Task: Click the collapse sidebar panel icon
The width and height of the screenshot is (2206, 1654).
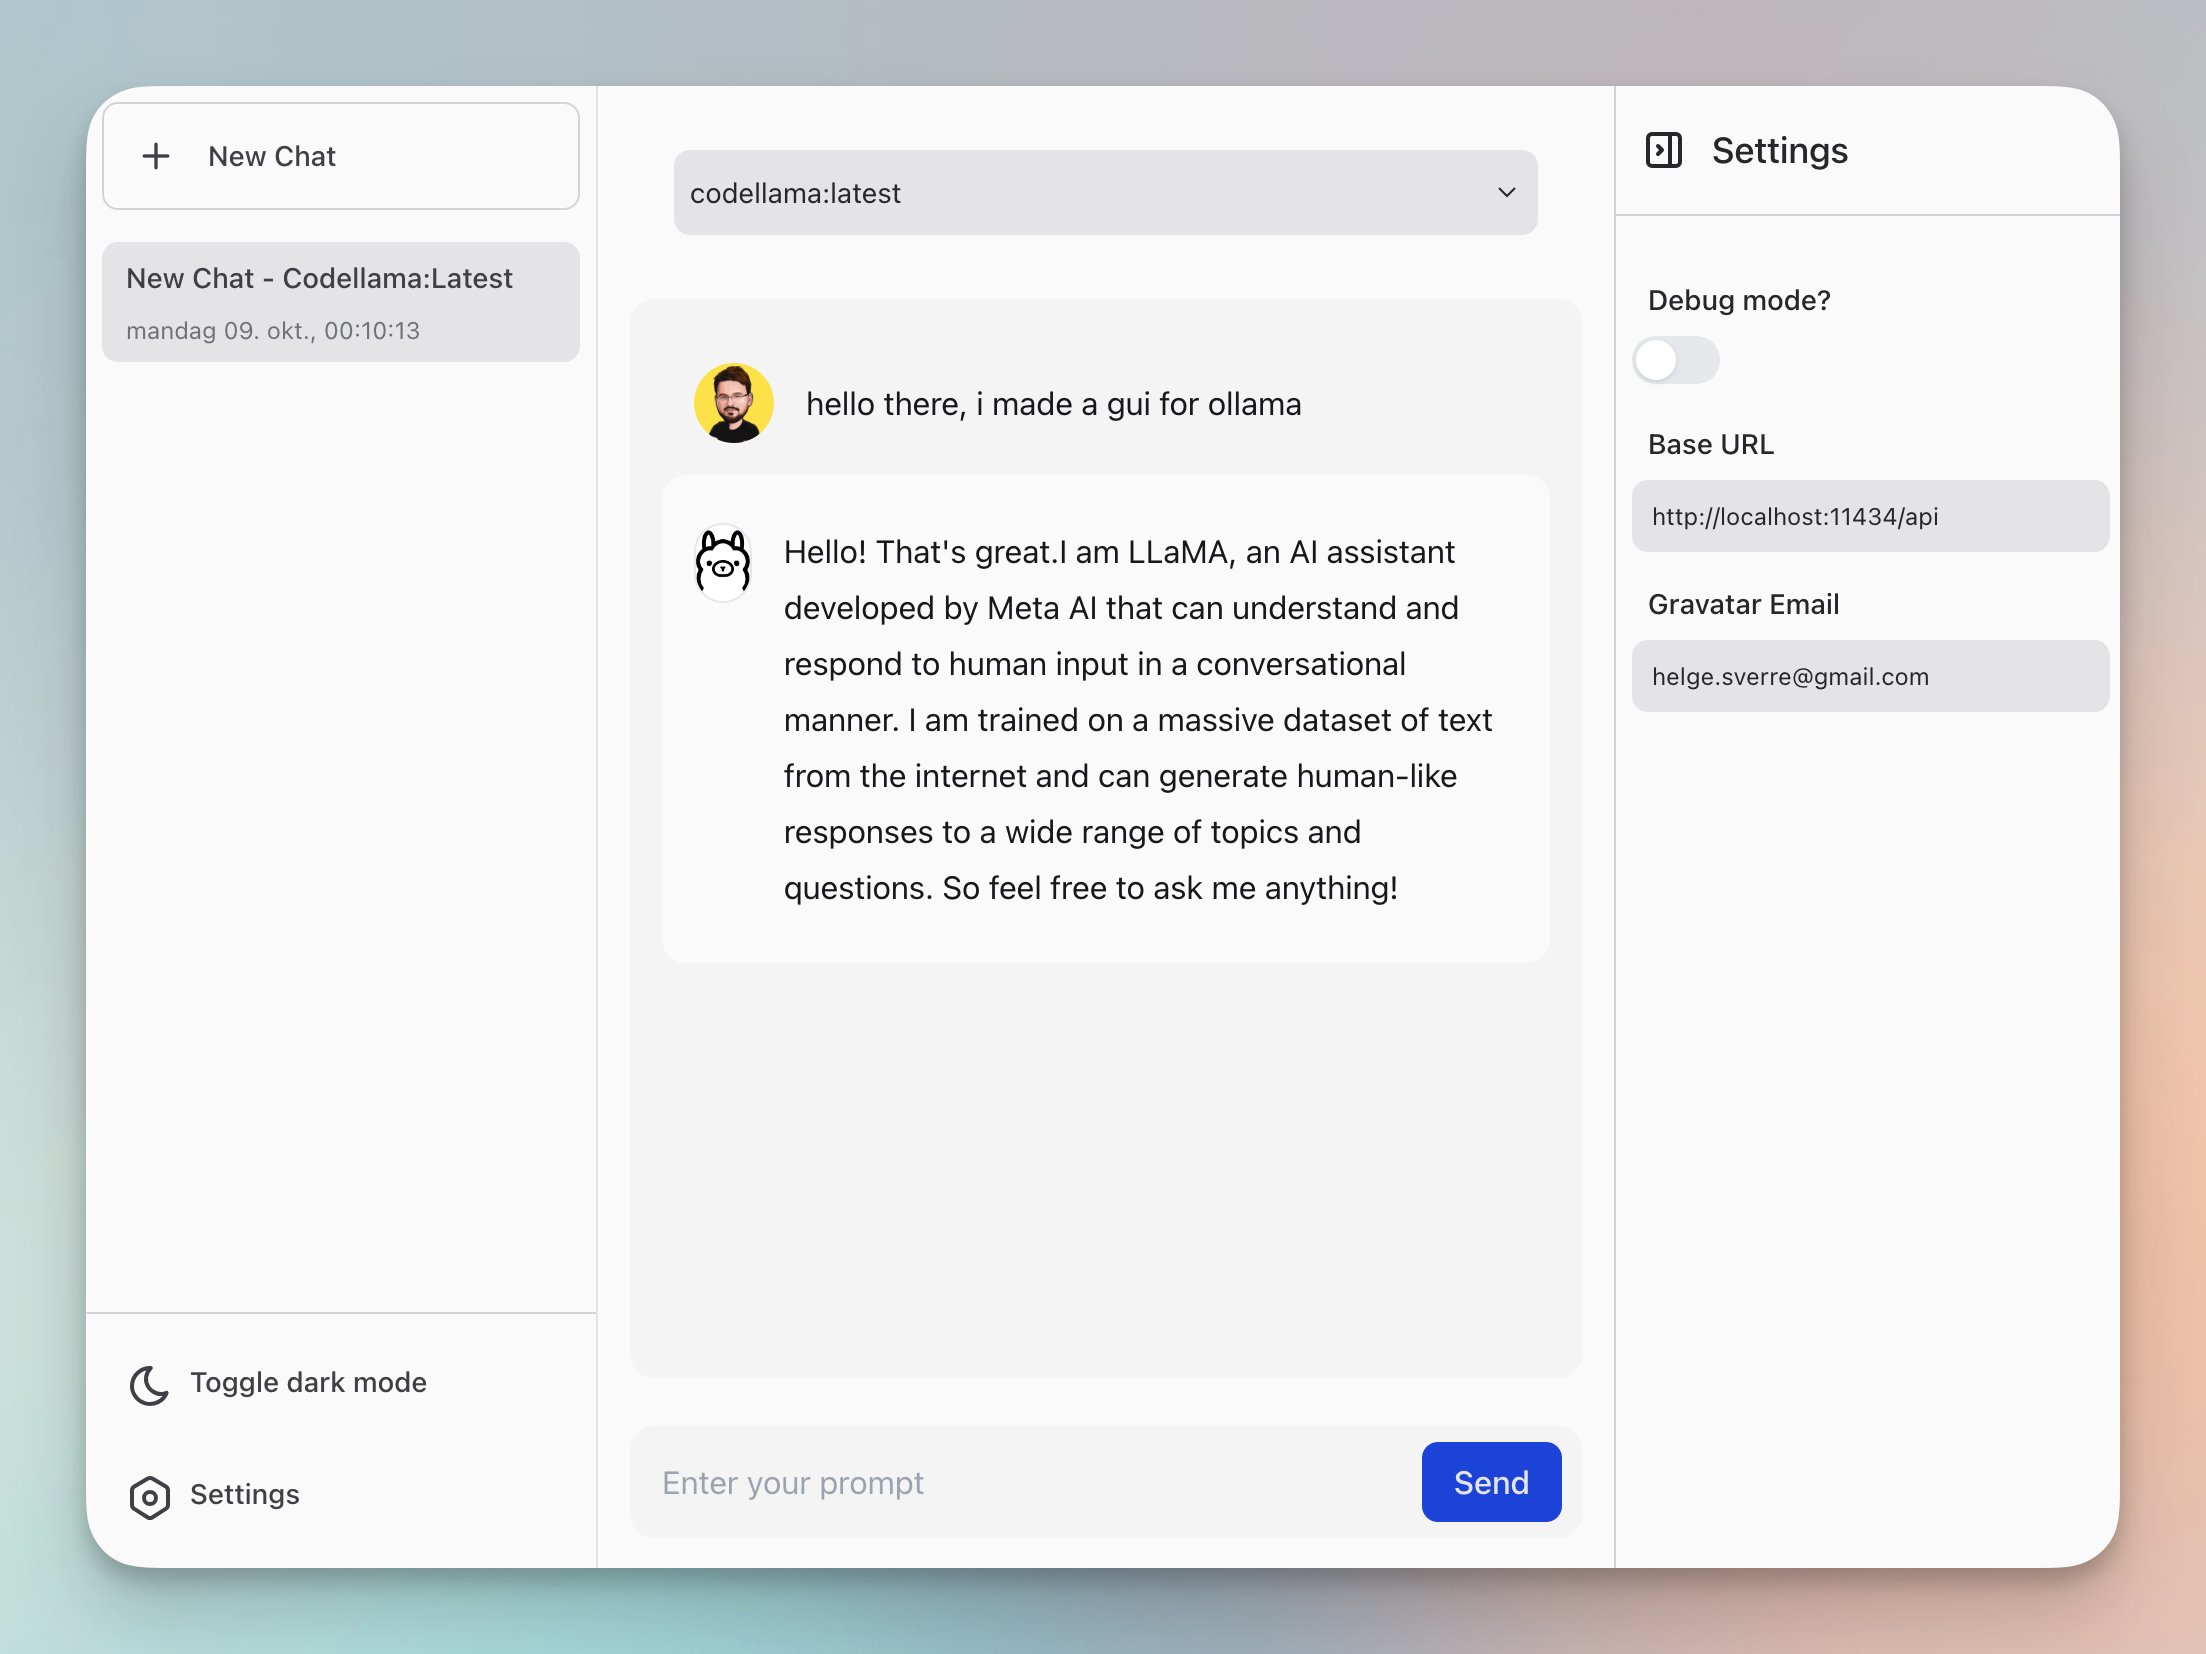Action: pos(1662,149)
